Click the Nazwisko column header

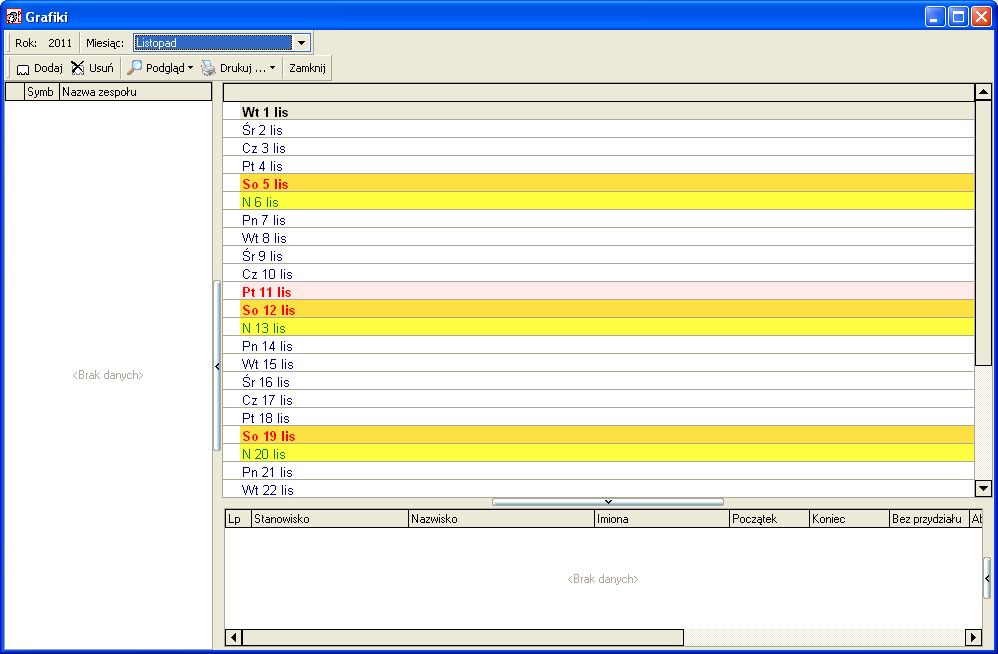[x=501, y=518]
